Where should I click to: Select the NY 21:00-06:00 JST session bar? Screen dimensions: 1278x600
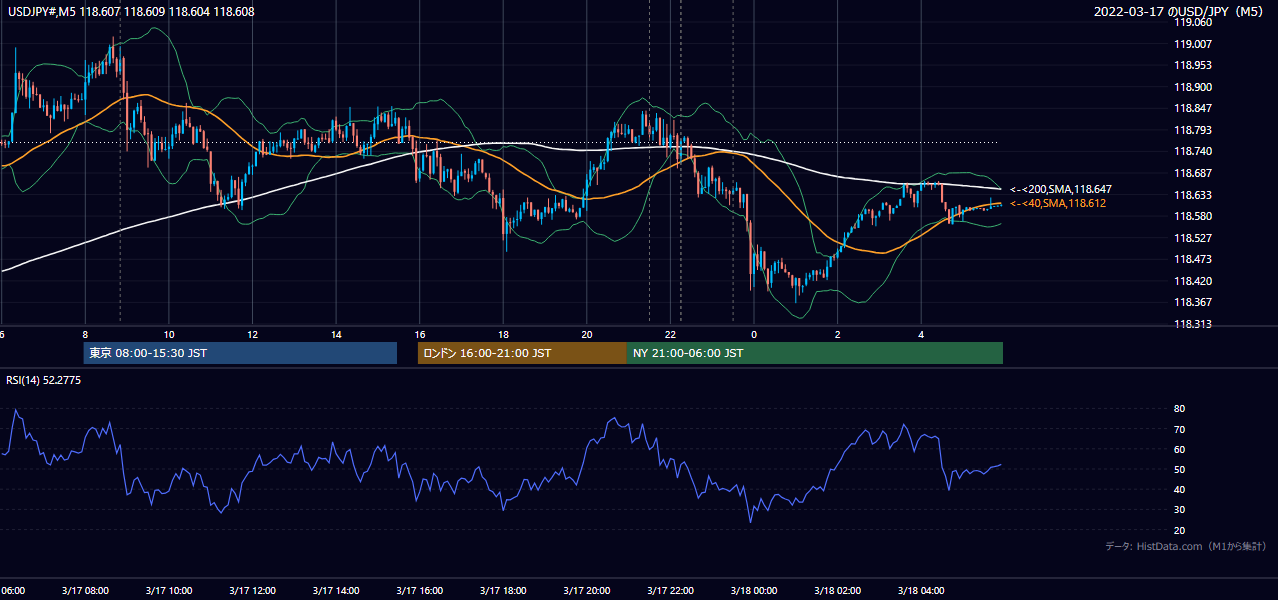pos(815,353)
